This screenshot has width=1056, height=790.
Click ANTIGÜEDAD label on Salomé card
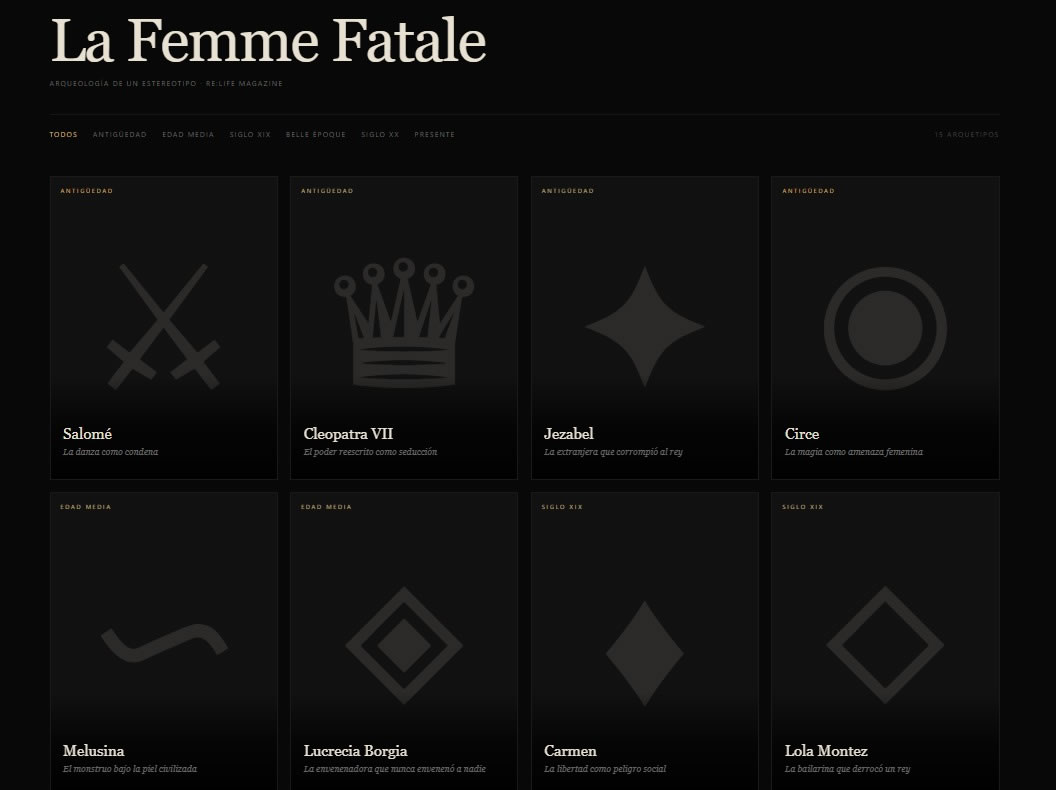[87, 191]
